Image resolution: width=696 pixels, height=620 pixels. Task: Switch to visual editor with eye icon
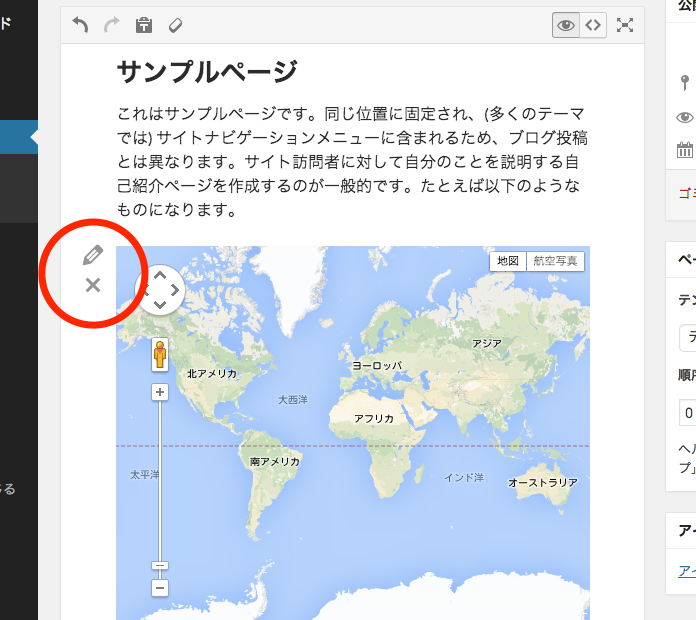[566, 26]
